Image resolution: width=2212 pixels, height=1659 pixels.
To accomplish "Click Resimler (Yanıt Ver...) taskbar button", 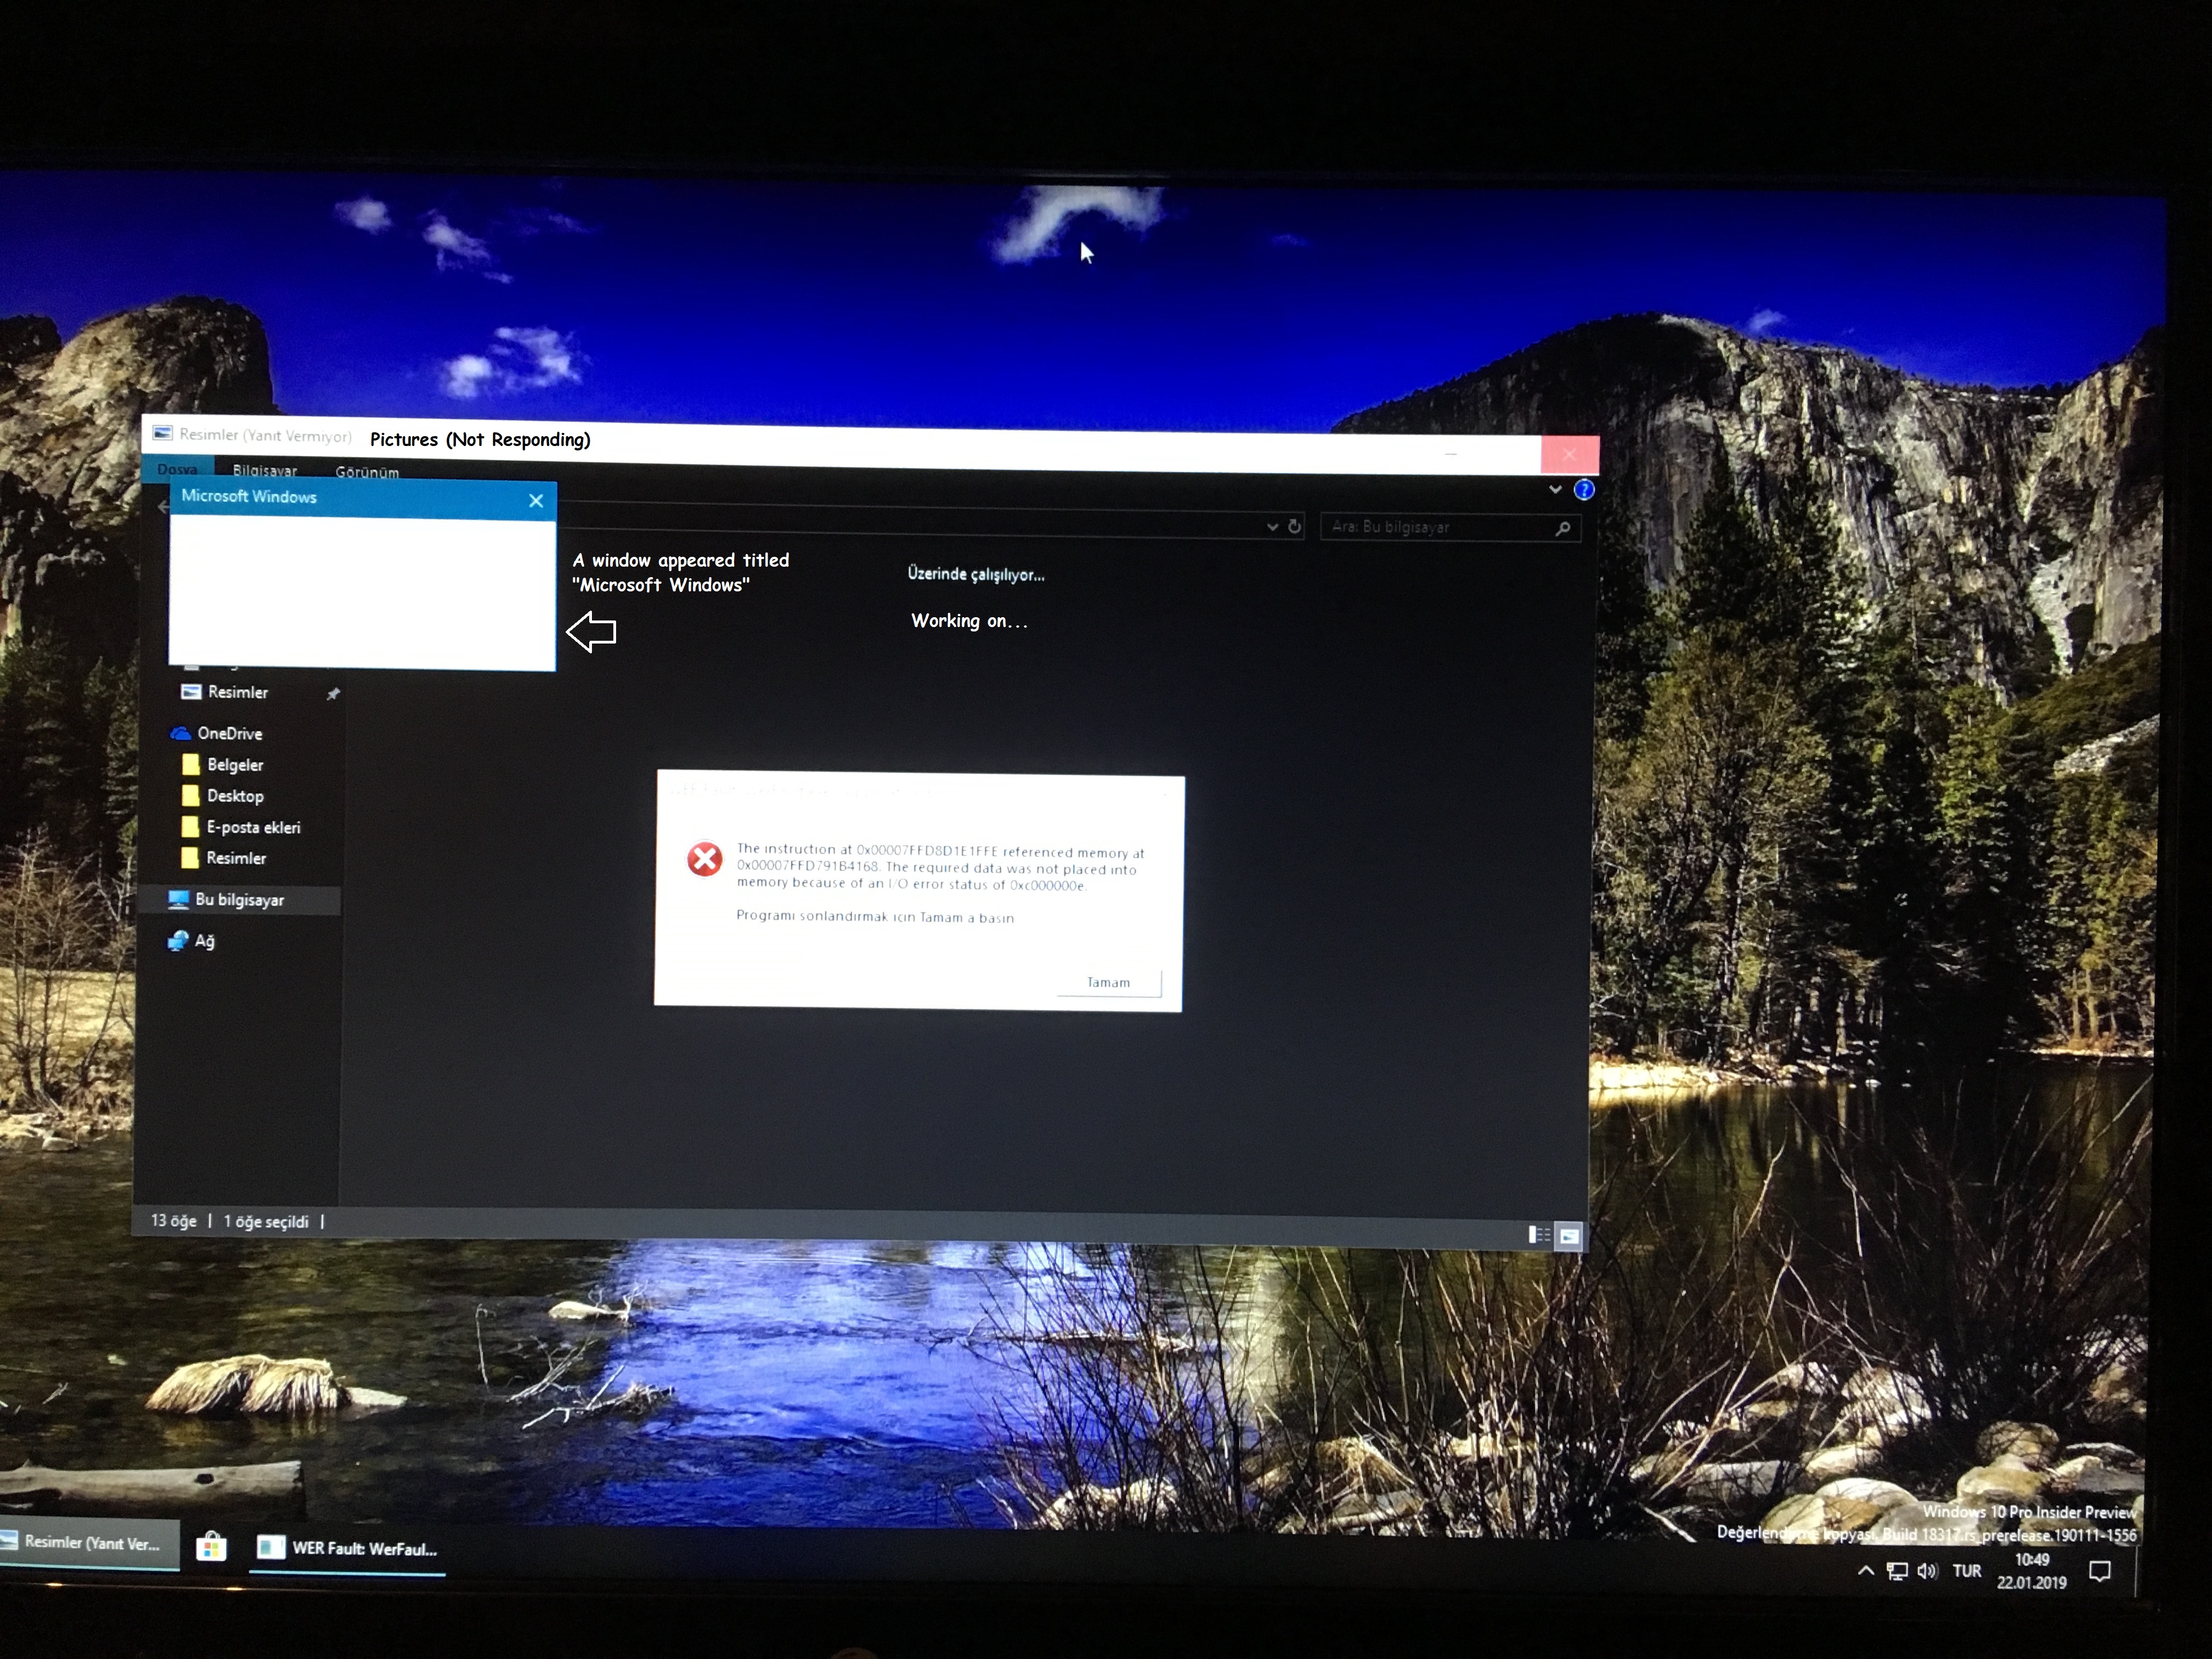I will [x=90, y=1543].
